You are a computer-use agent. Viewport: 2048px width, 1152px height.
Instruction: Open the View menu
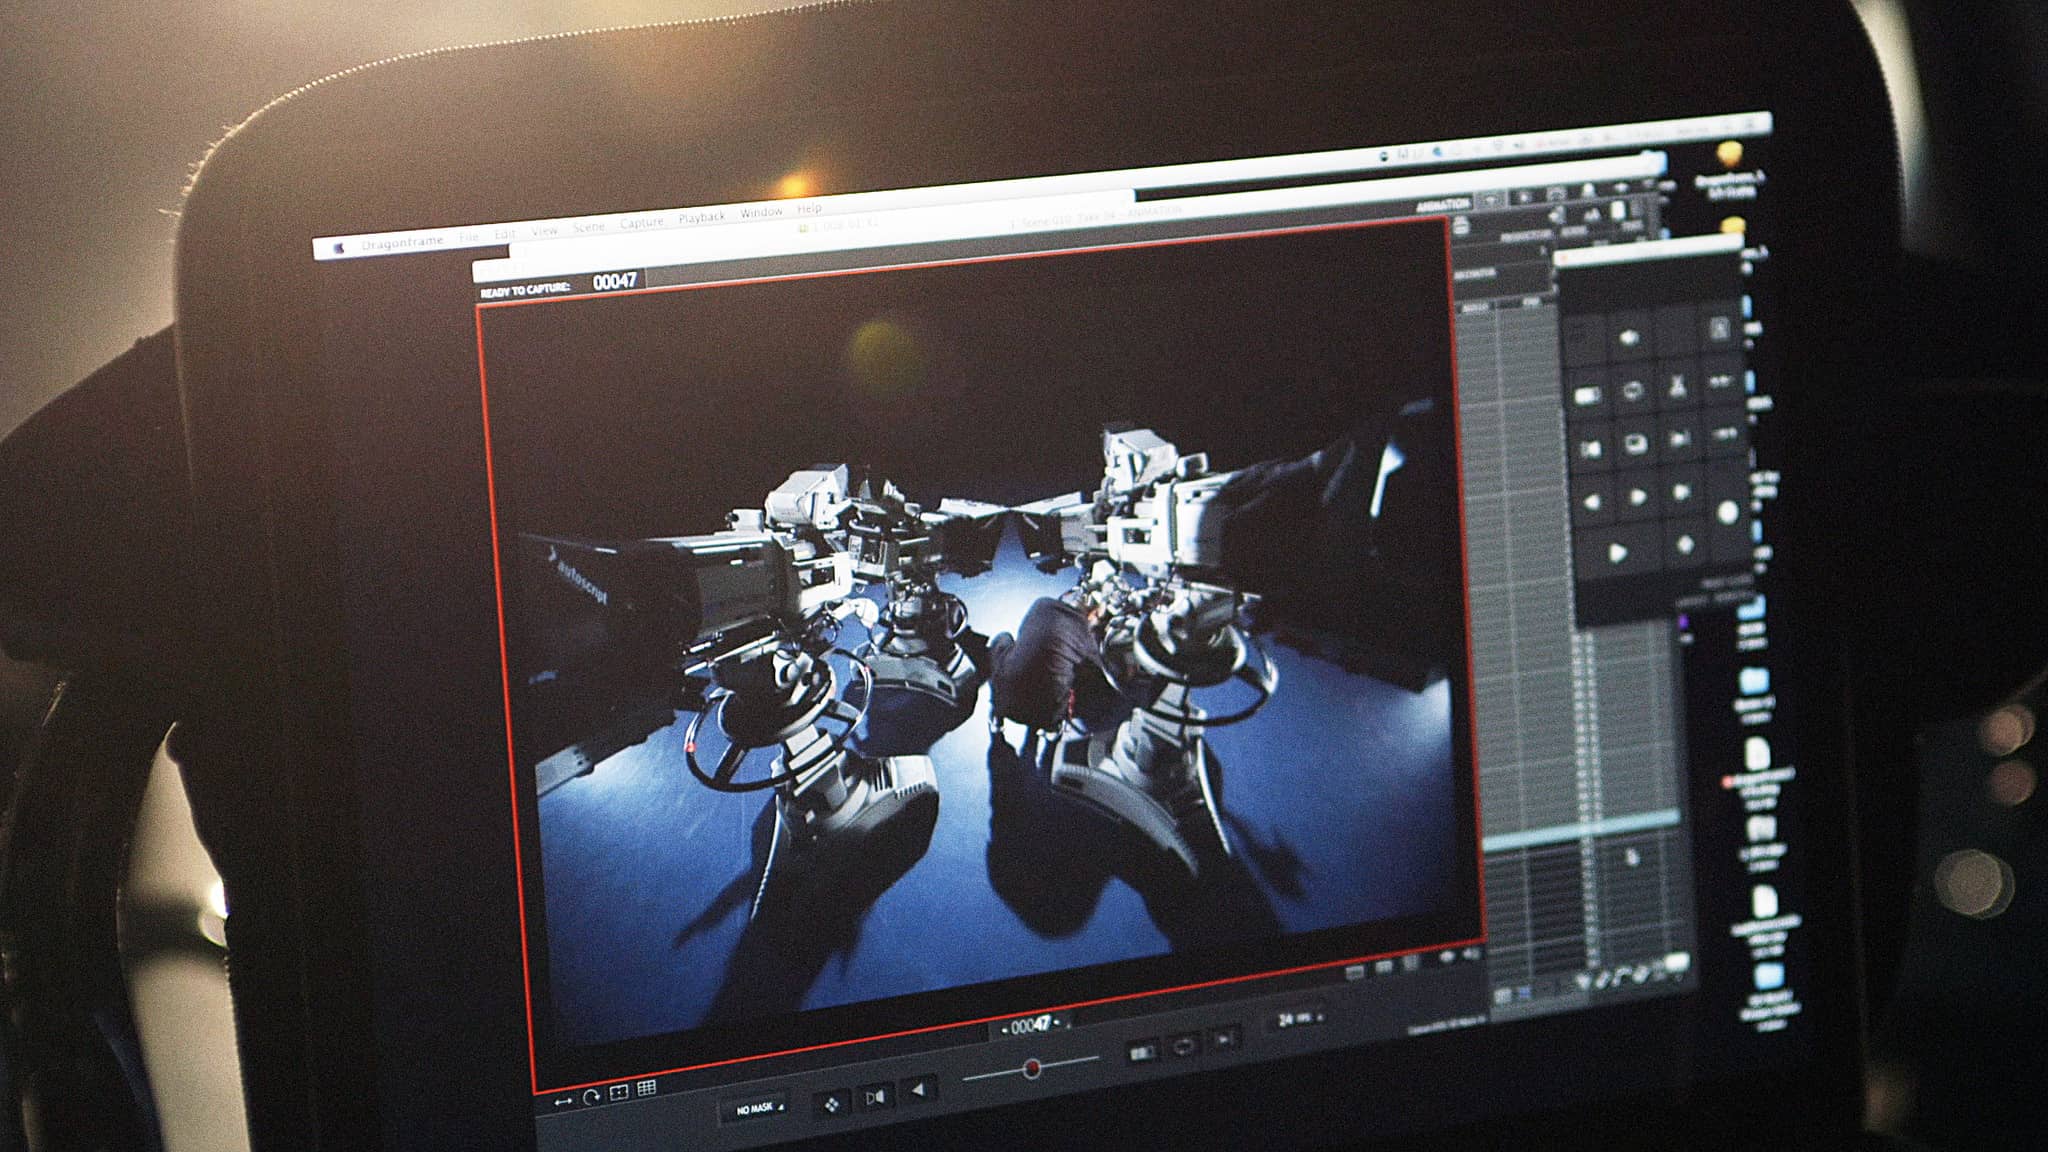[x=545, y=231]
